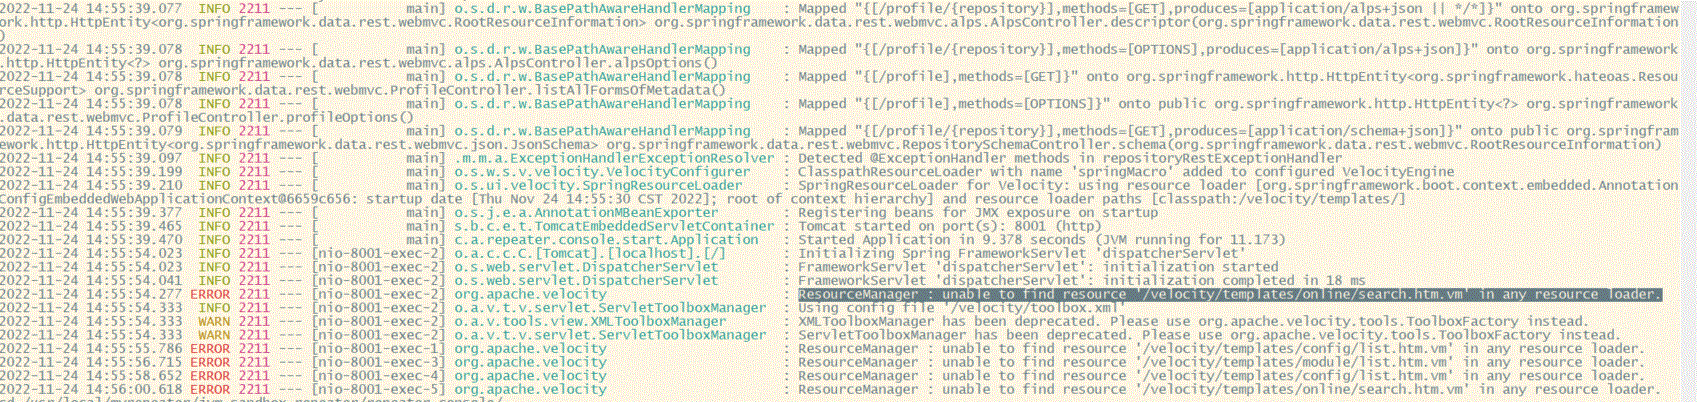
Task: Click the [Tomcat].[localhost].[/] logger name
Action: 590,254
